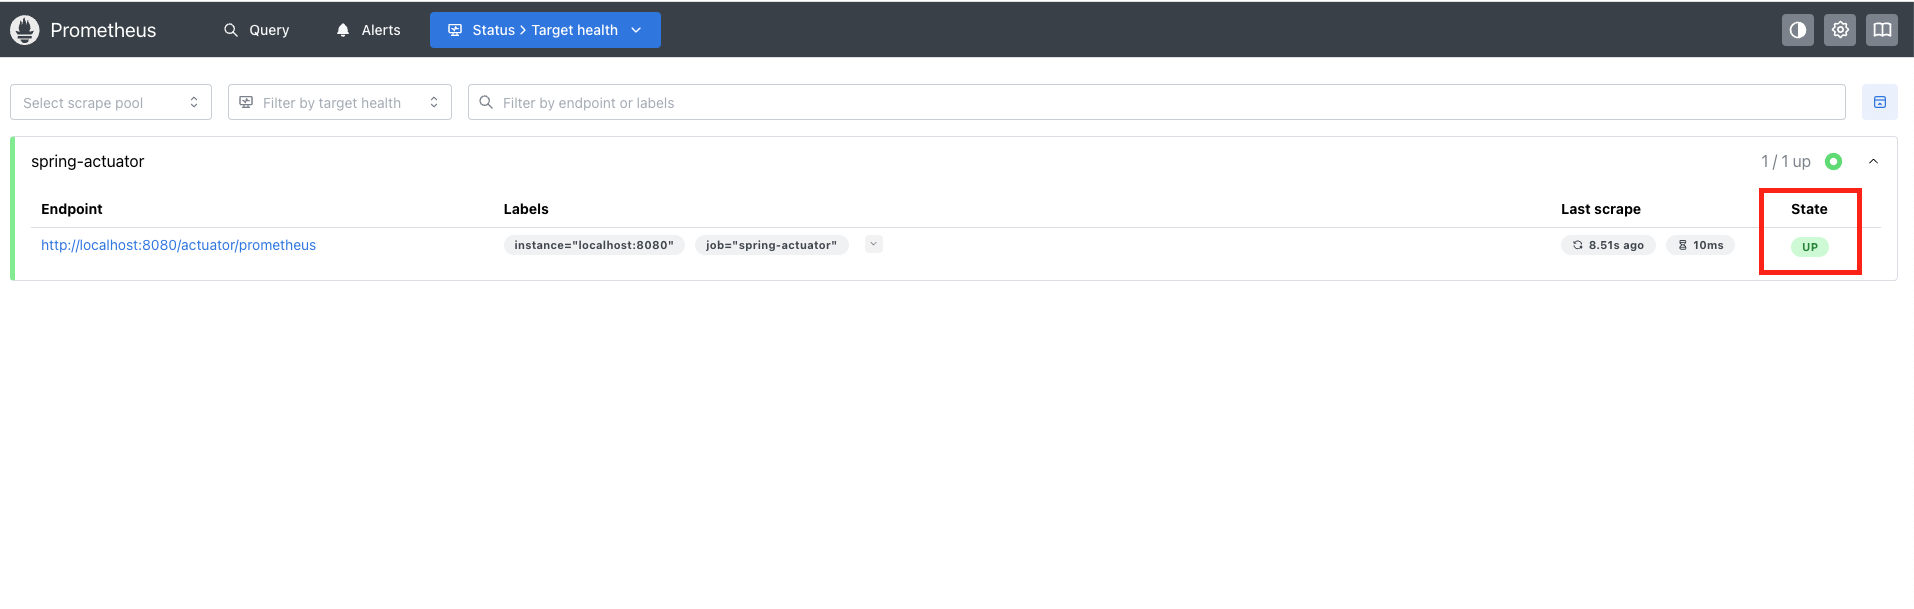The image size is (1914, 609).
Task: Click the spring-actuator pool name
Action: click(x=88, y=162)
